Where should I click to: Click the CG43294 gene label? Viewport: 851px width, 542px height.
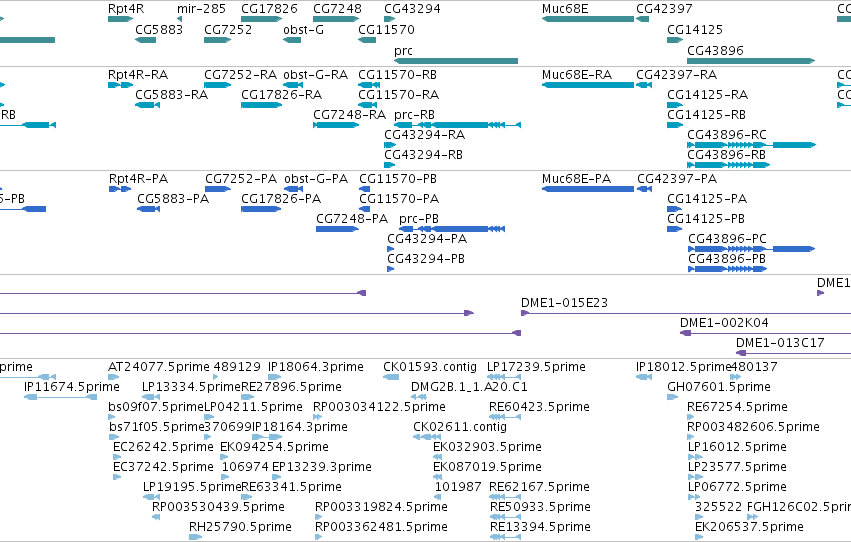coord(412,9)
